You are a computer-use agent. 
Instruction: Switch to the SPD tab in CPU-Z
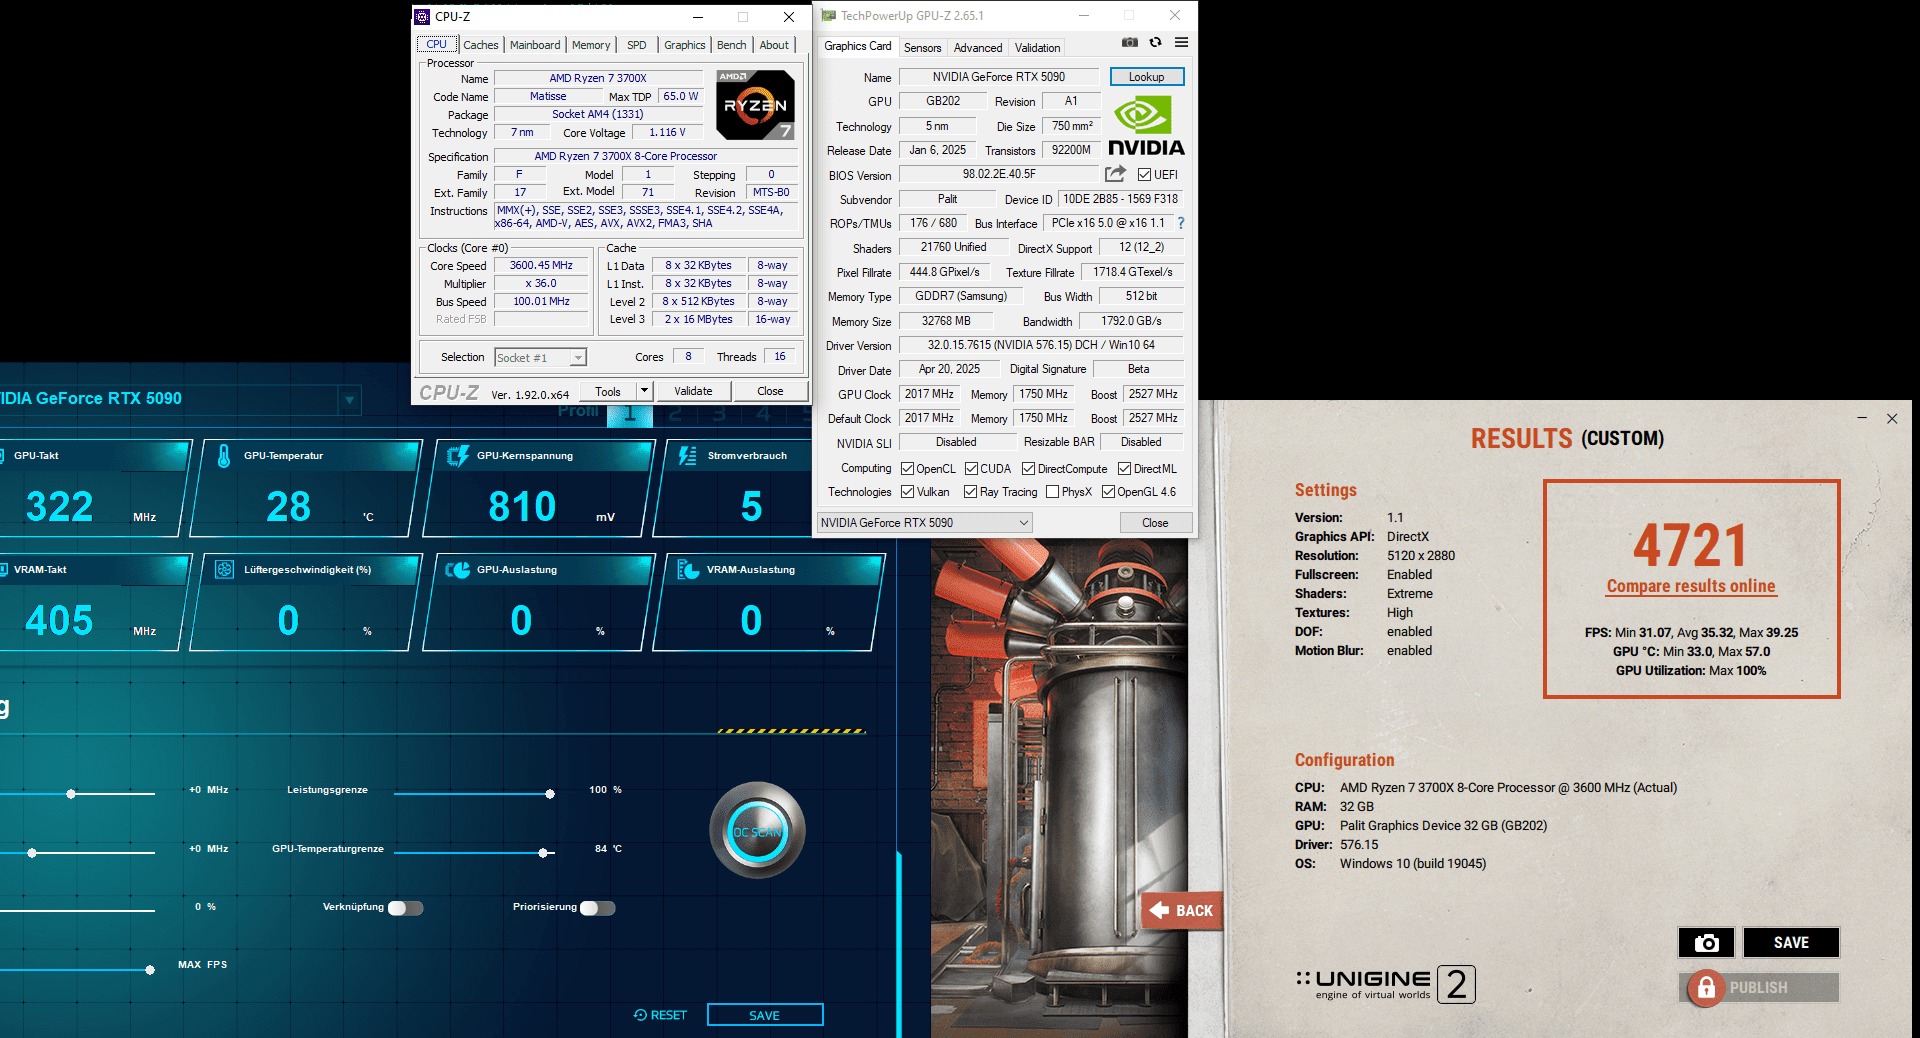[x=637, y=45]
